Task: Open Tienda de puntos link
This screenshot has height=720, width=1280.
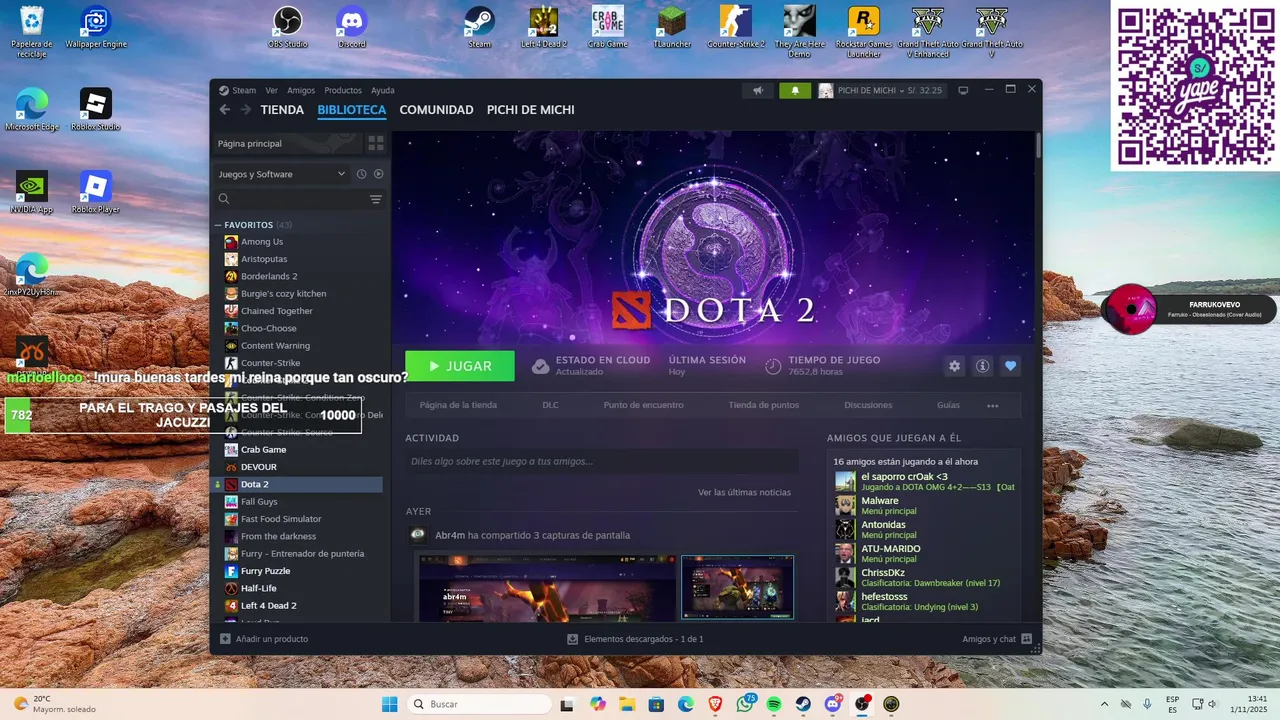Action: (x=764, y=405)
